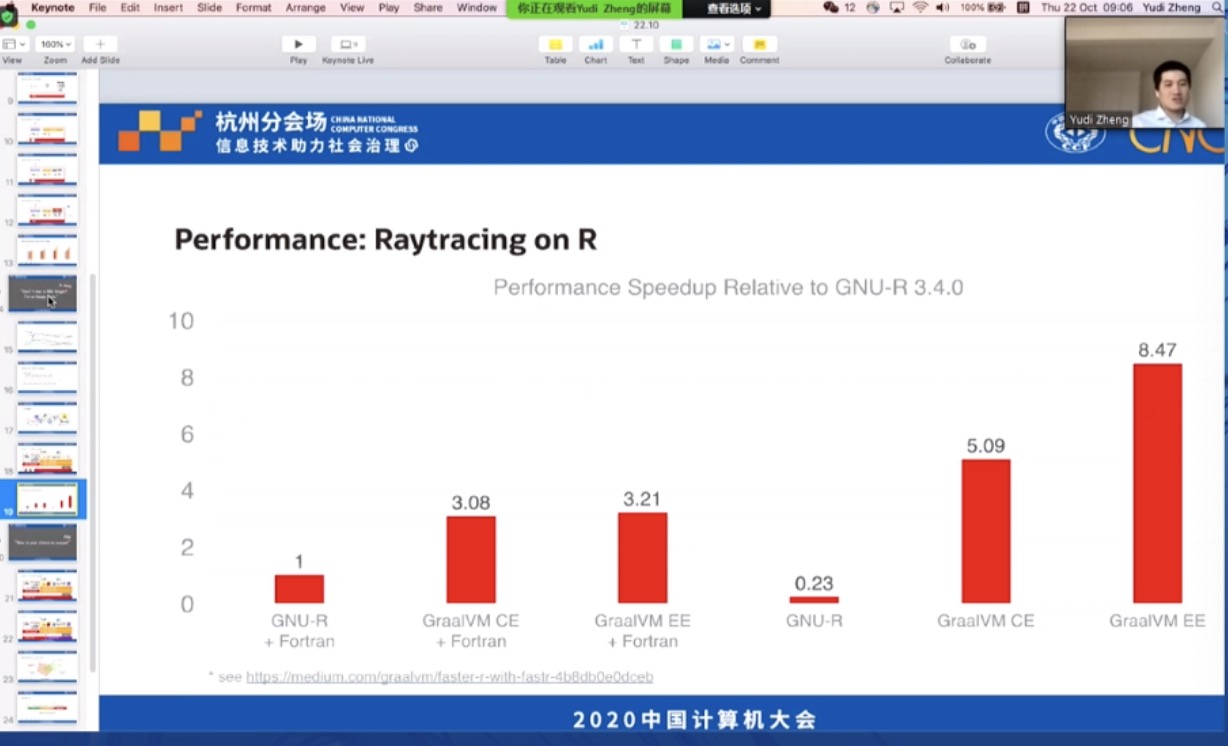1228x746 pixels.
Task: Click the slide title "Performance: Raytracing on R"
Action: click(x=386, y=240)
